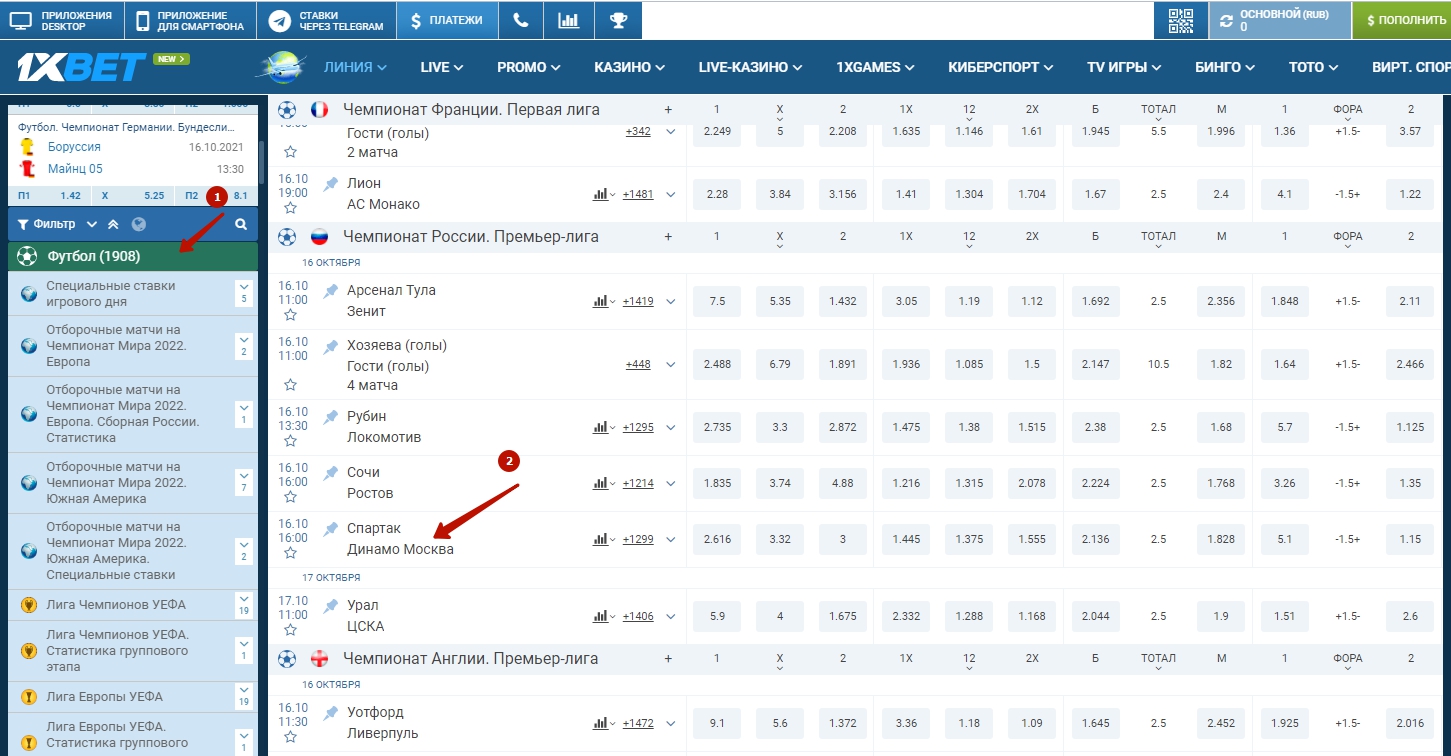Image resolution: width=1451 pixels, height=756 pixels.
Task: Open the phone callback icon in top bar
Action: (521, 20)
